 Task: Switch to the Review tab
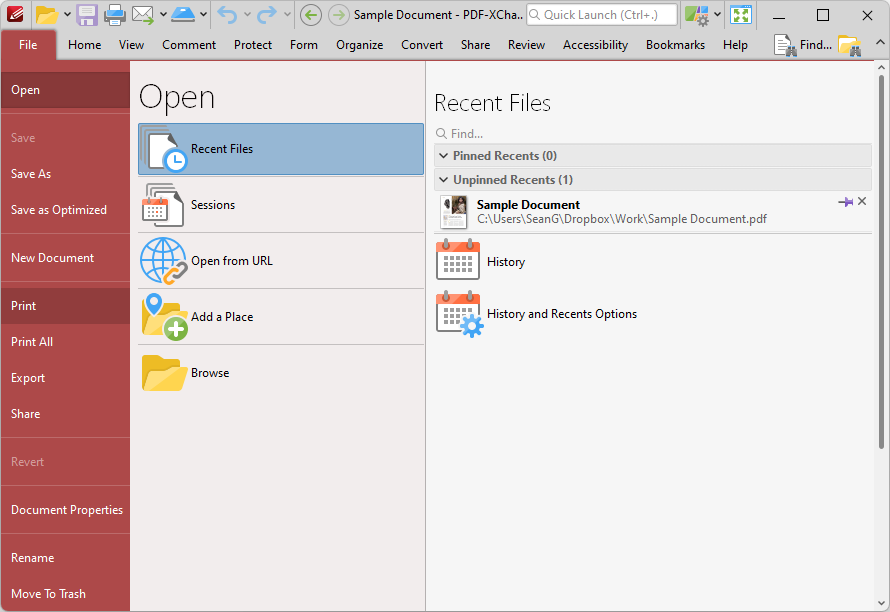click(526, 45)
